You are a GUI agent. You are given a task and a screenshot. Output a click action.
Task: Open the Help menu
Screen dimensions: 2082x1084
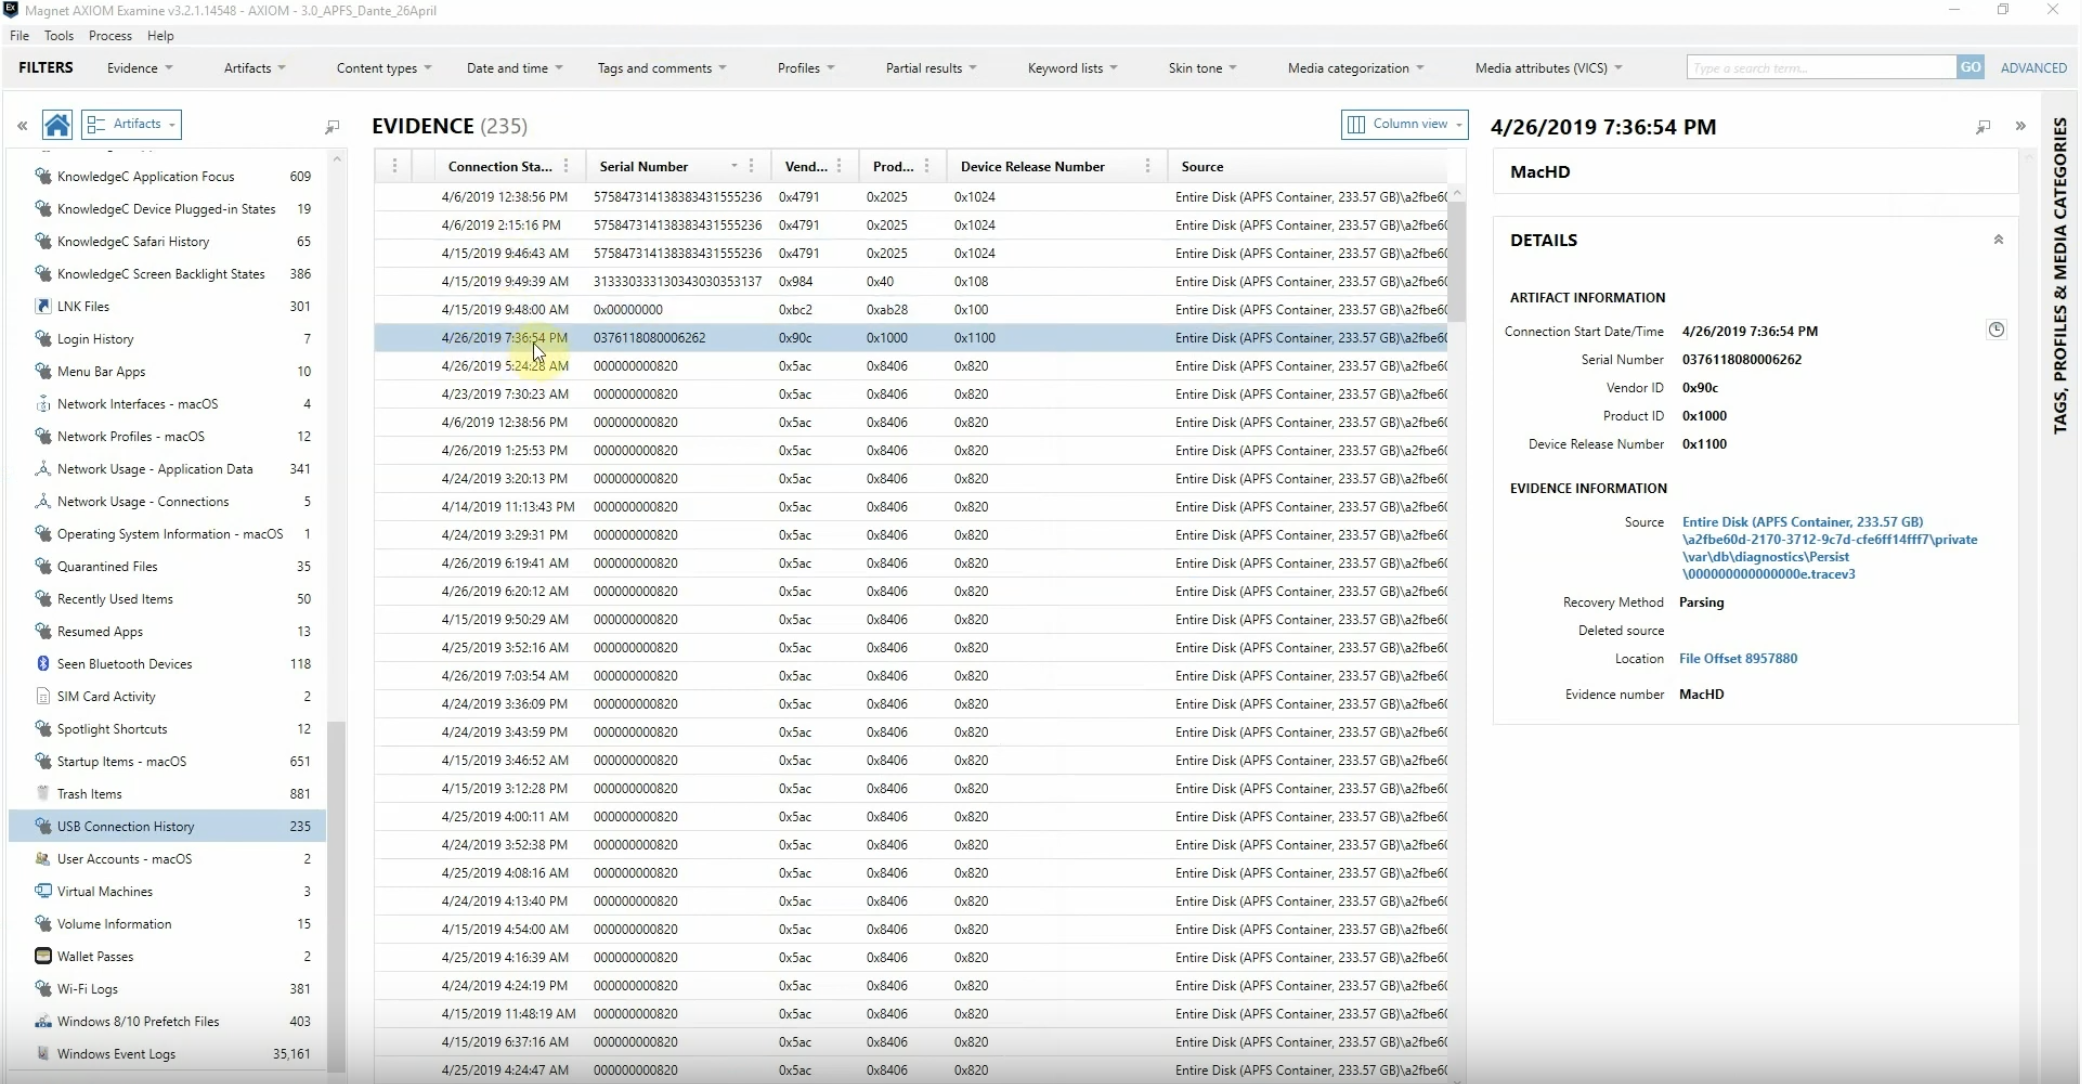[x=160, y=35]
